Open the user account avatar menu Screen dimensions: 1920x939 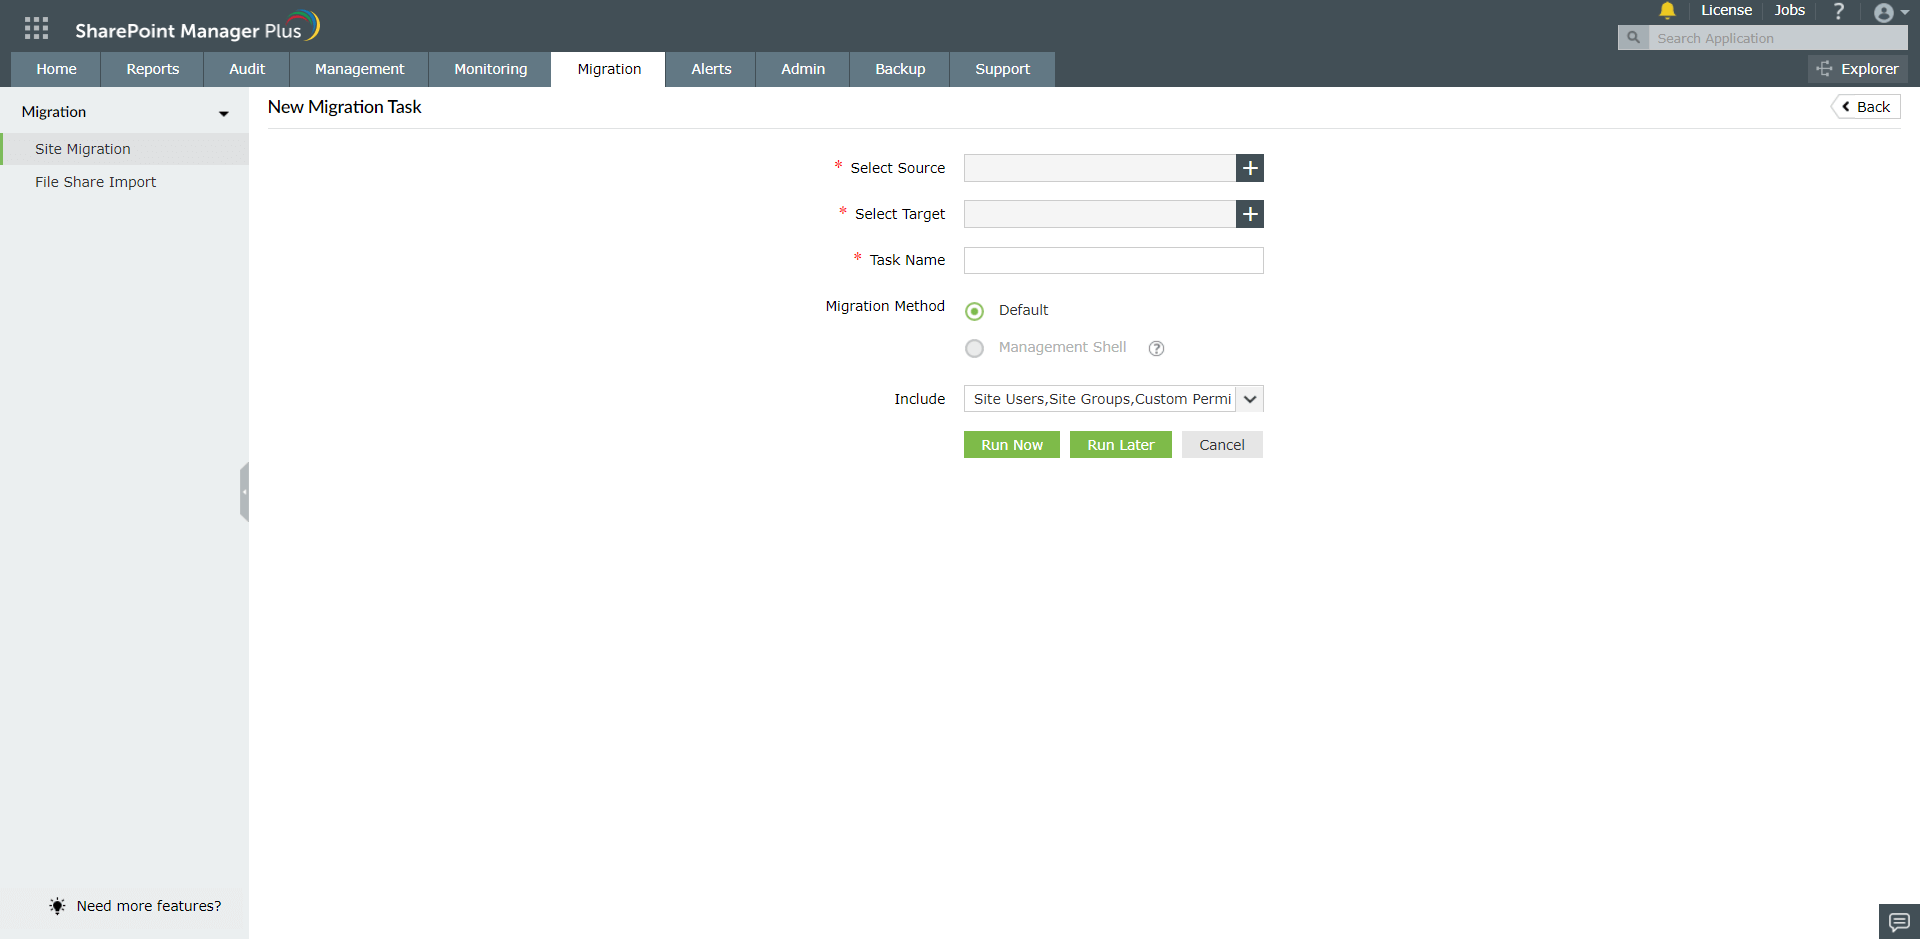[x=1890, y=12]
